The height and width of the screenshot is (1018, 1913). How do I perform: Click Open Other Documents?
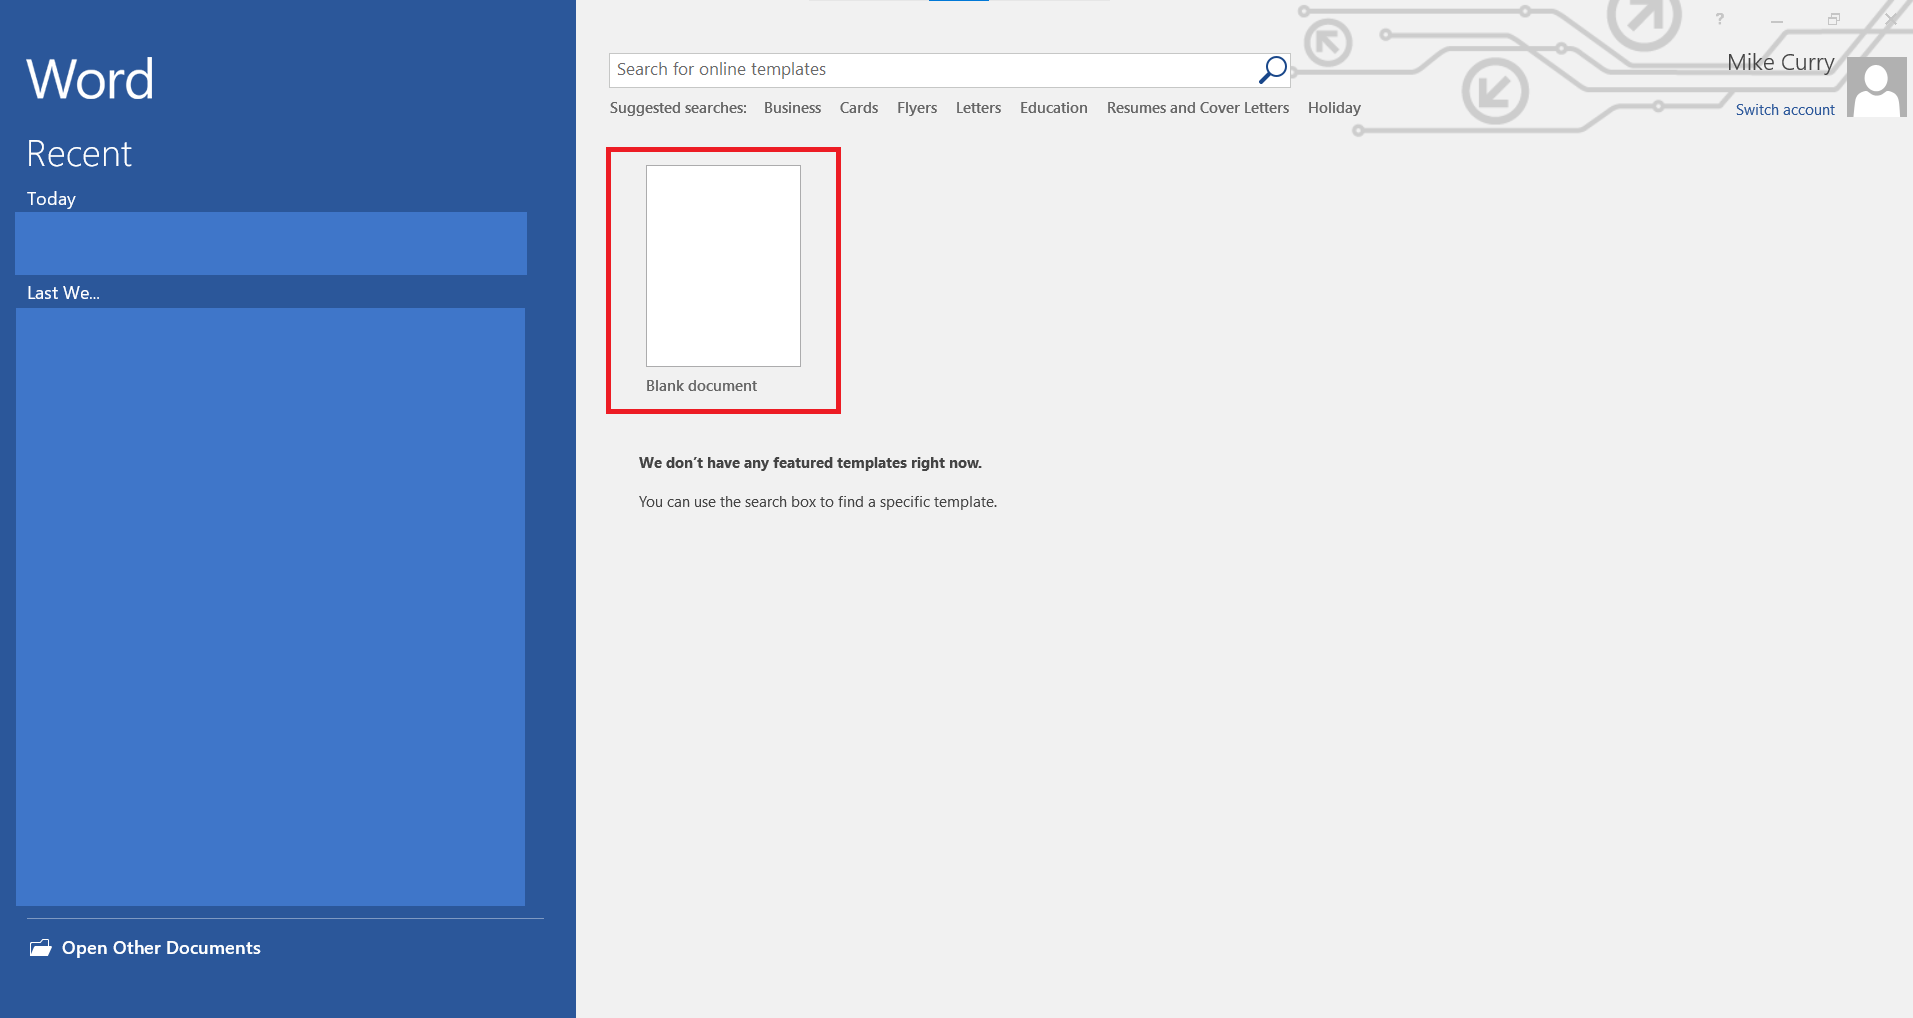161,948
